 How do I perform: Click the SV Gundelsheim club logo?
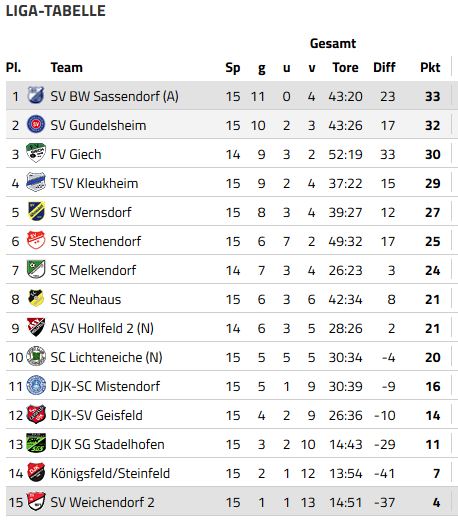click(x=36, y=124)
